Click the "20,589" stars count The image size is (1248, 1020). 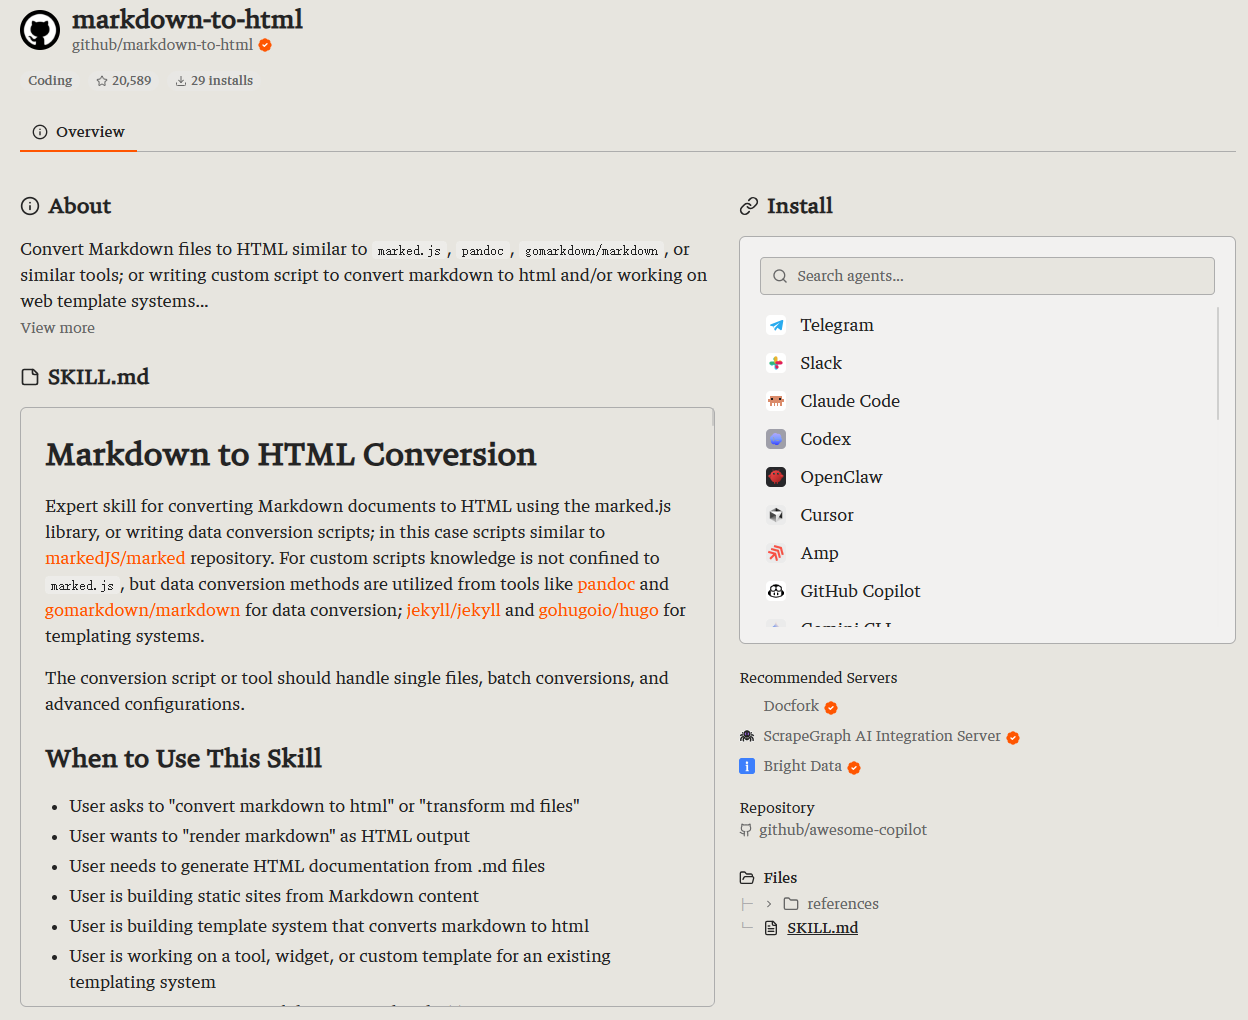132,81
